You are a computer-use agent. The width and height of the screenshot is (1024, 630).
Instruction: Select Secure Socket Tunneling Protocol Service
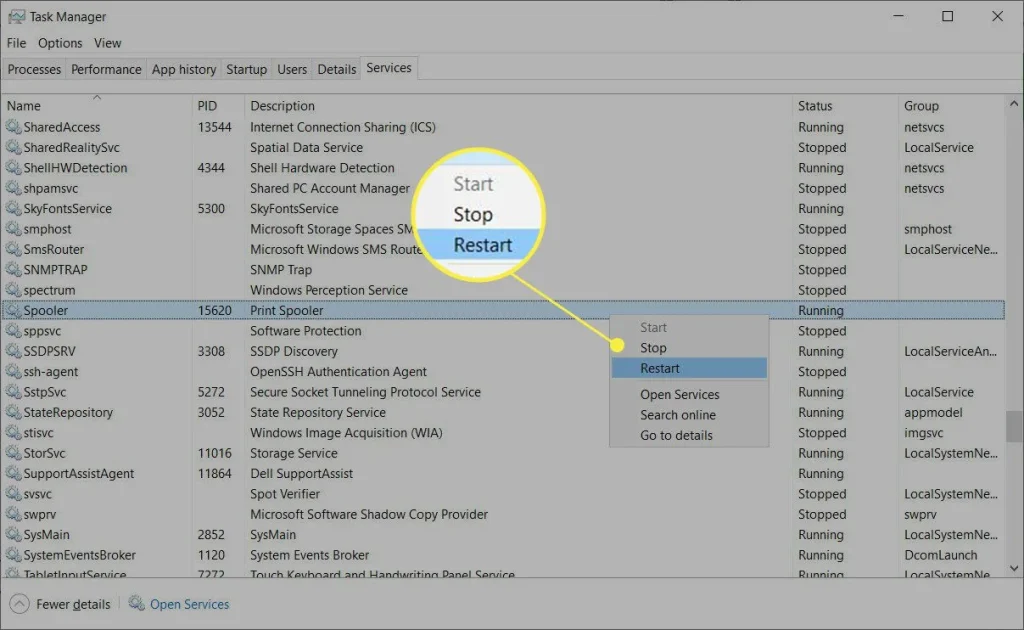(x=365, y=392)
